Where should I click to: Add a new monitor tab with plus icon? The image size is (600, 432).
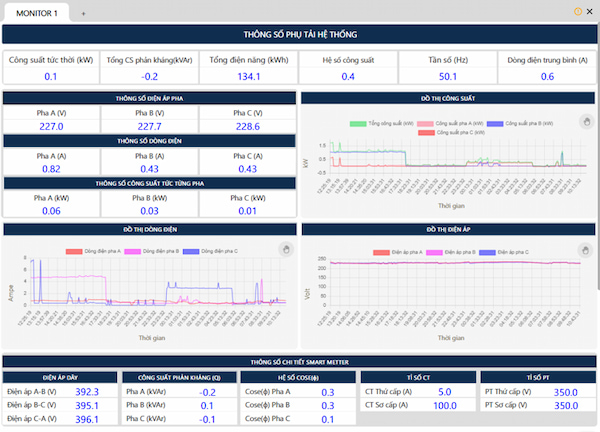point(83,14)
